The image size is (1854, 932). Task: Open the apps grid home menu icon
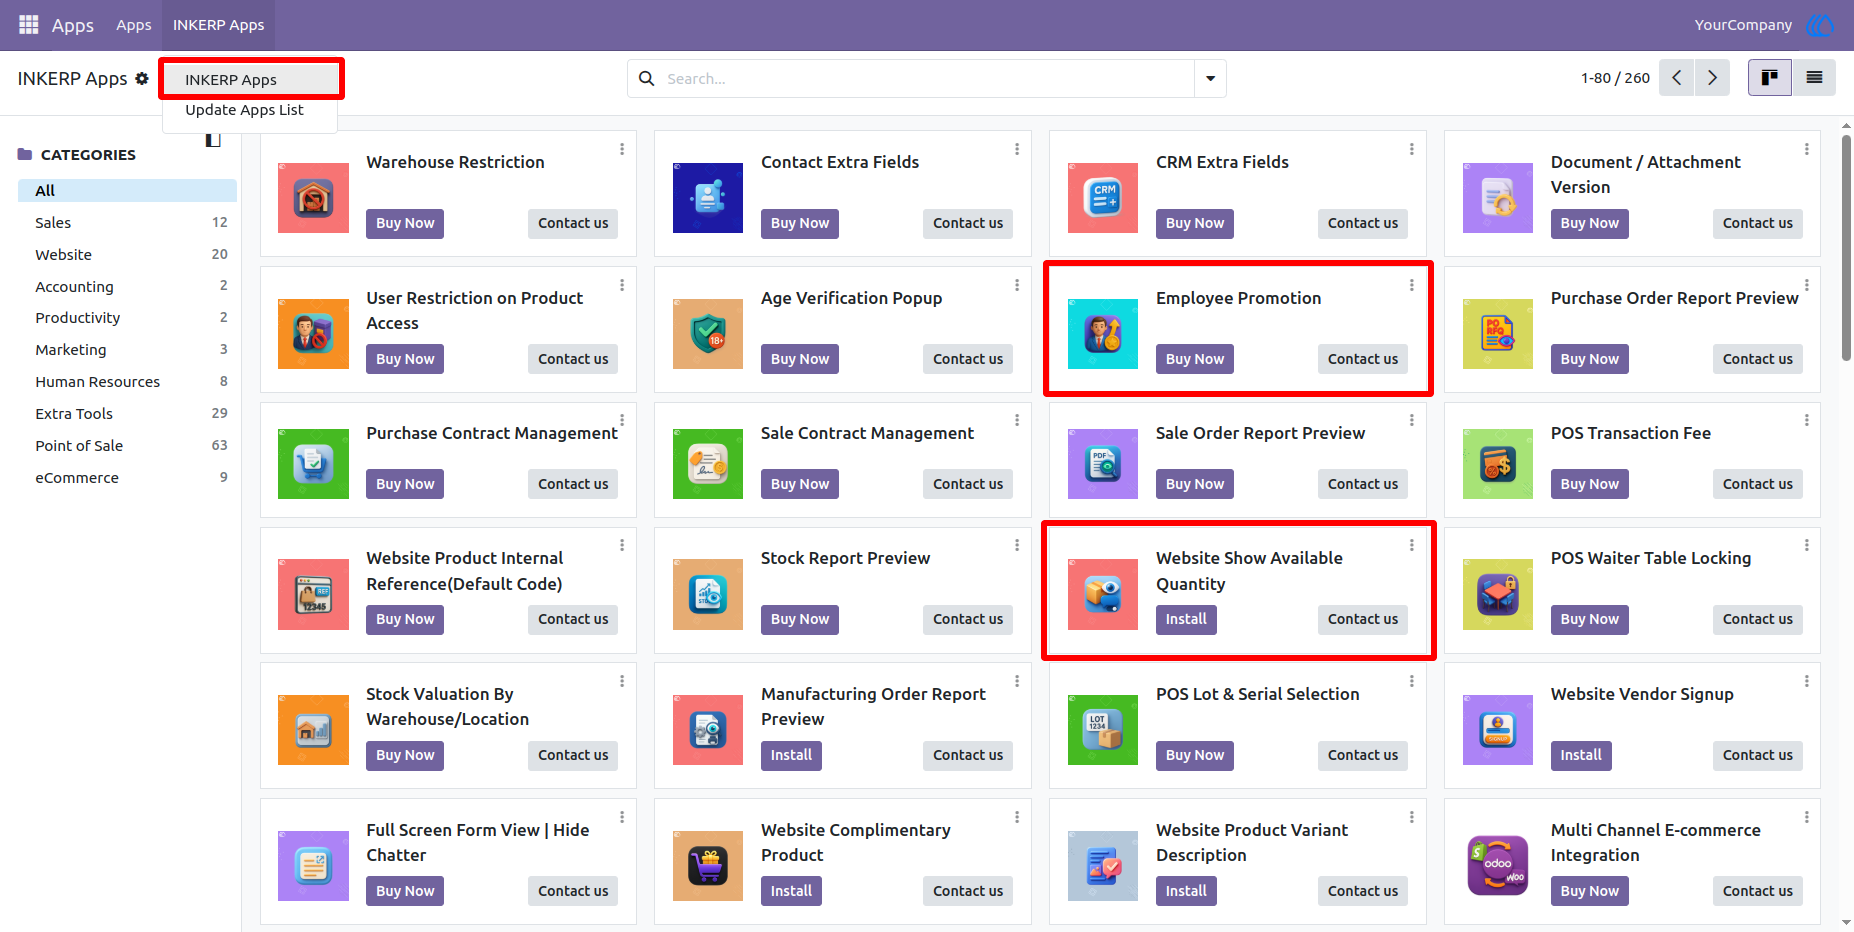pos(29,24)
